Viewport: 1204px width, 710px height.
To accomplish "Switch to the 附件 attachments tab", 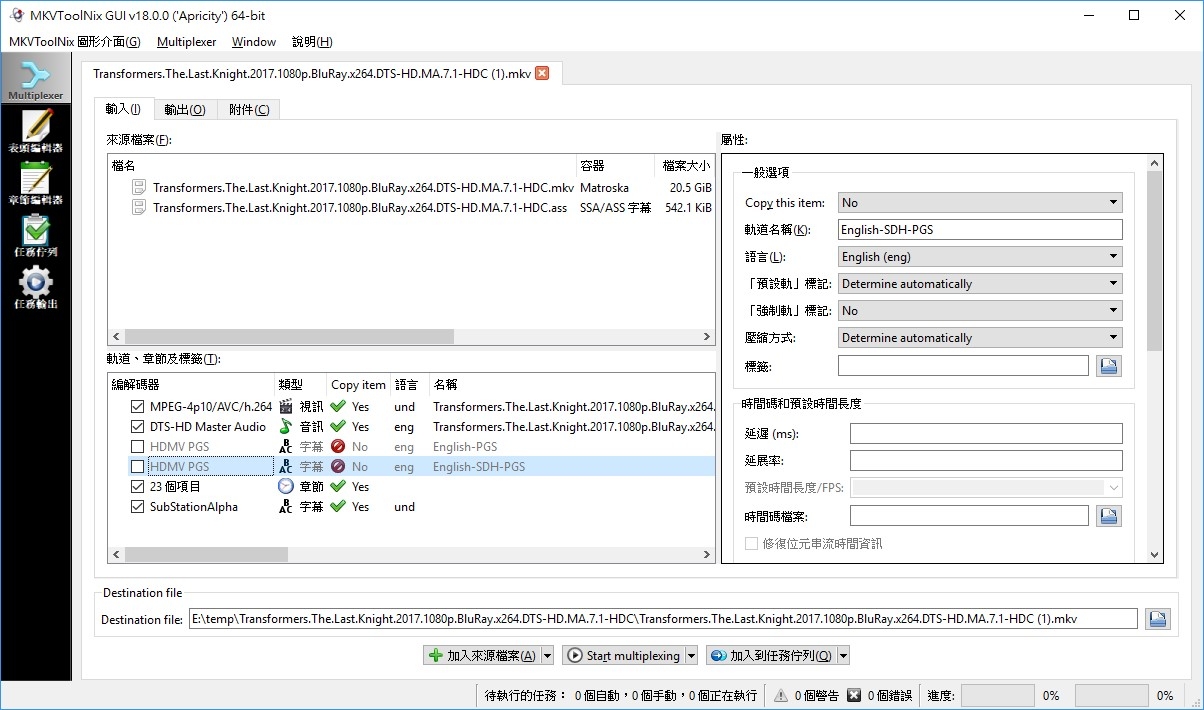I will 249,110.
